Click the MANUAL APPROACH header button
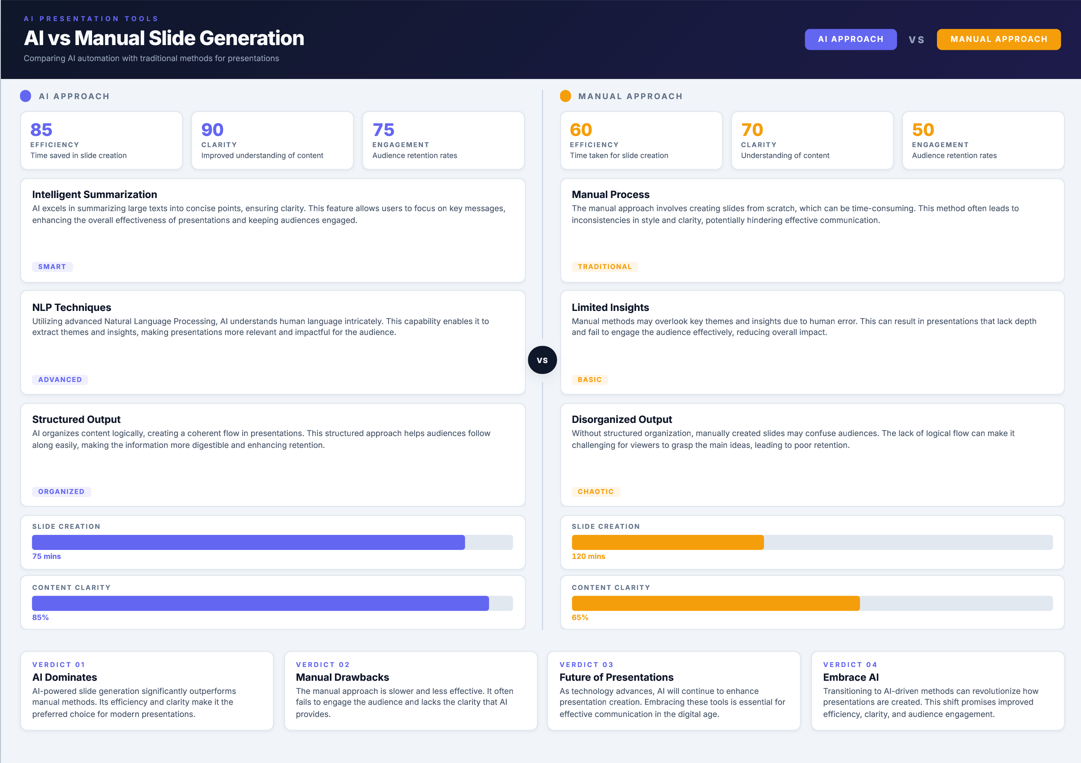 click(x=998, y=39)
